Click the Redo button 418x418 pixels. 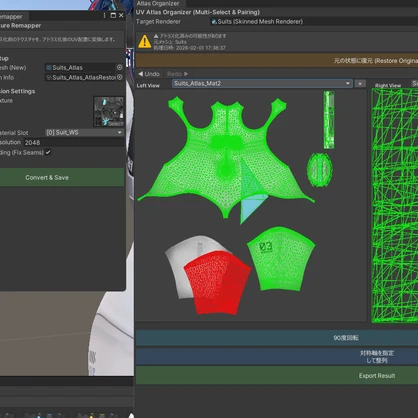tap(177, 74)
